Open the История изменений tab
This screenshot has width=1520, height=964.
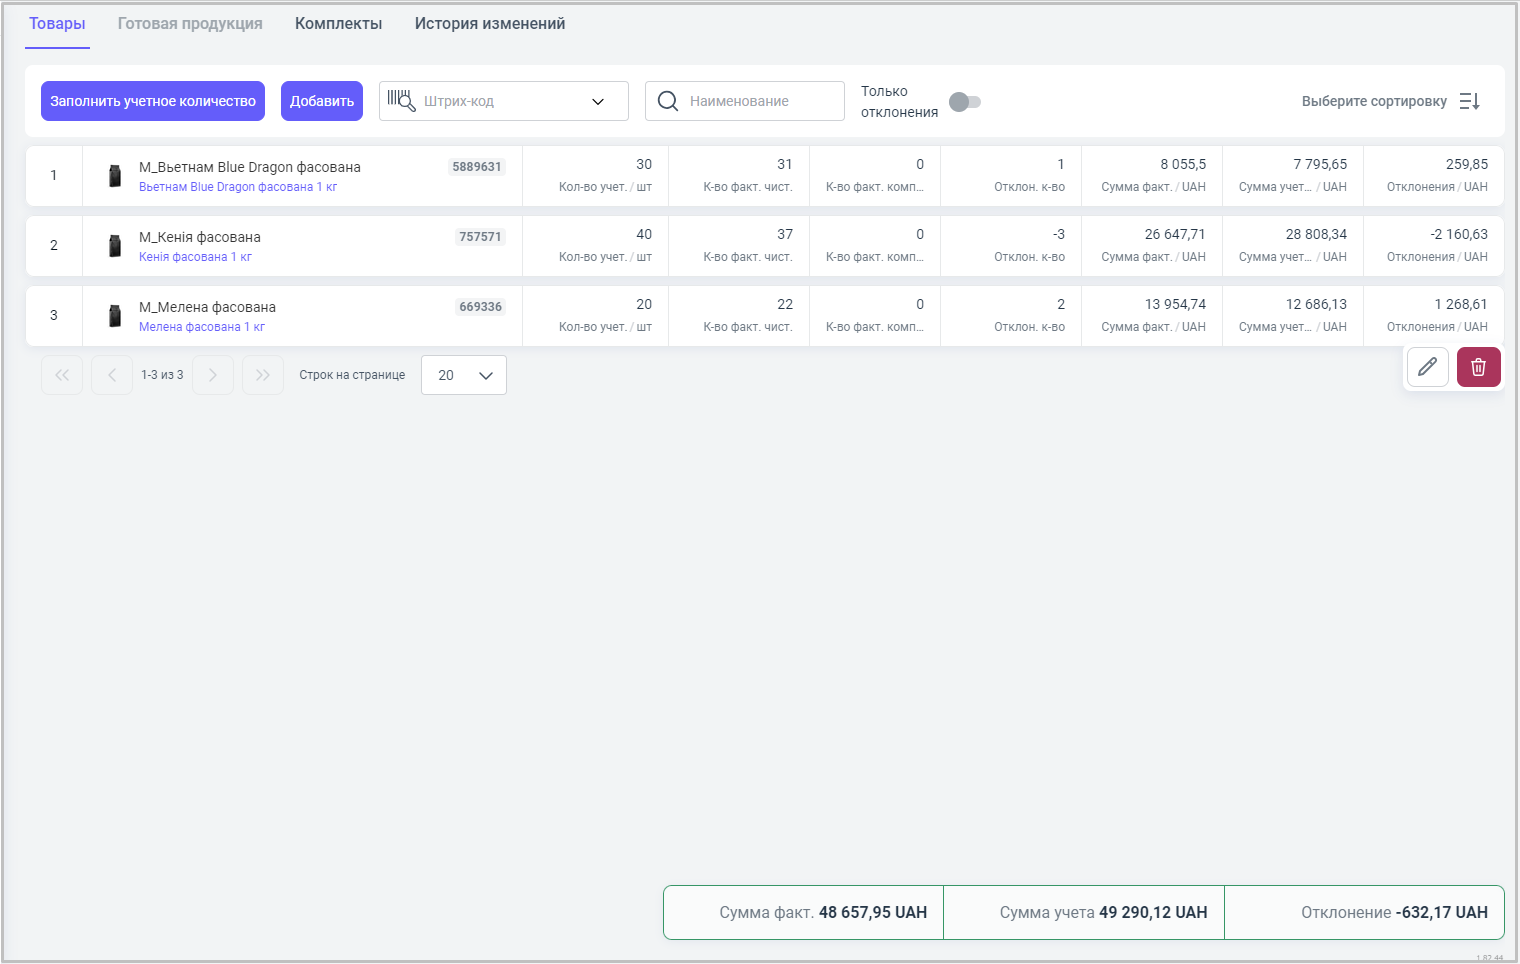pos(490,24)
